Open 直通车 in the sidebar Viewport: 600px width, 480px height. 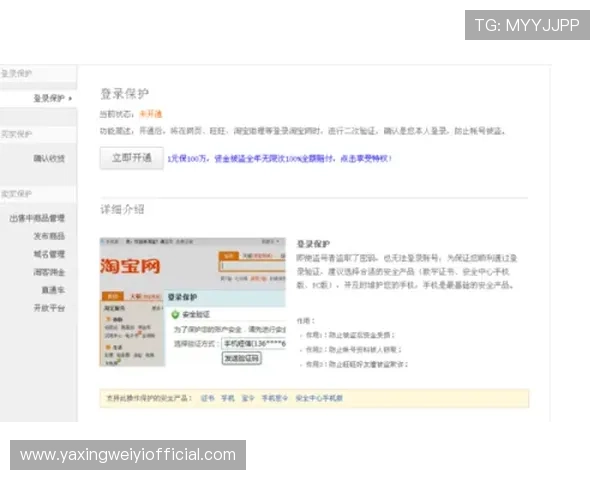pos(53,290)
